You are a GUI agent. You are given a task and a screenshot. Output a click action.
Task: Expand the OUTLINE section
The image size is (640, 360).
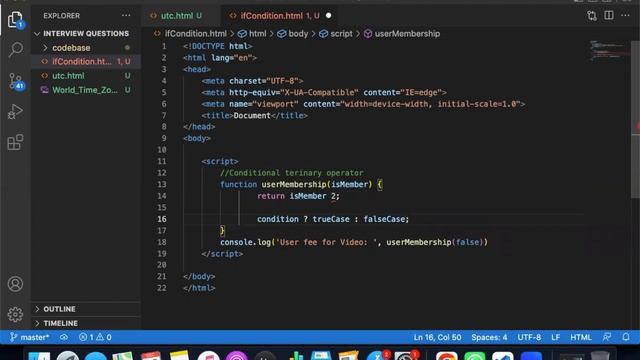[x=86, y=309]
